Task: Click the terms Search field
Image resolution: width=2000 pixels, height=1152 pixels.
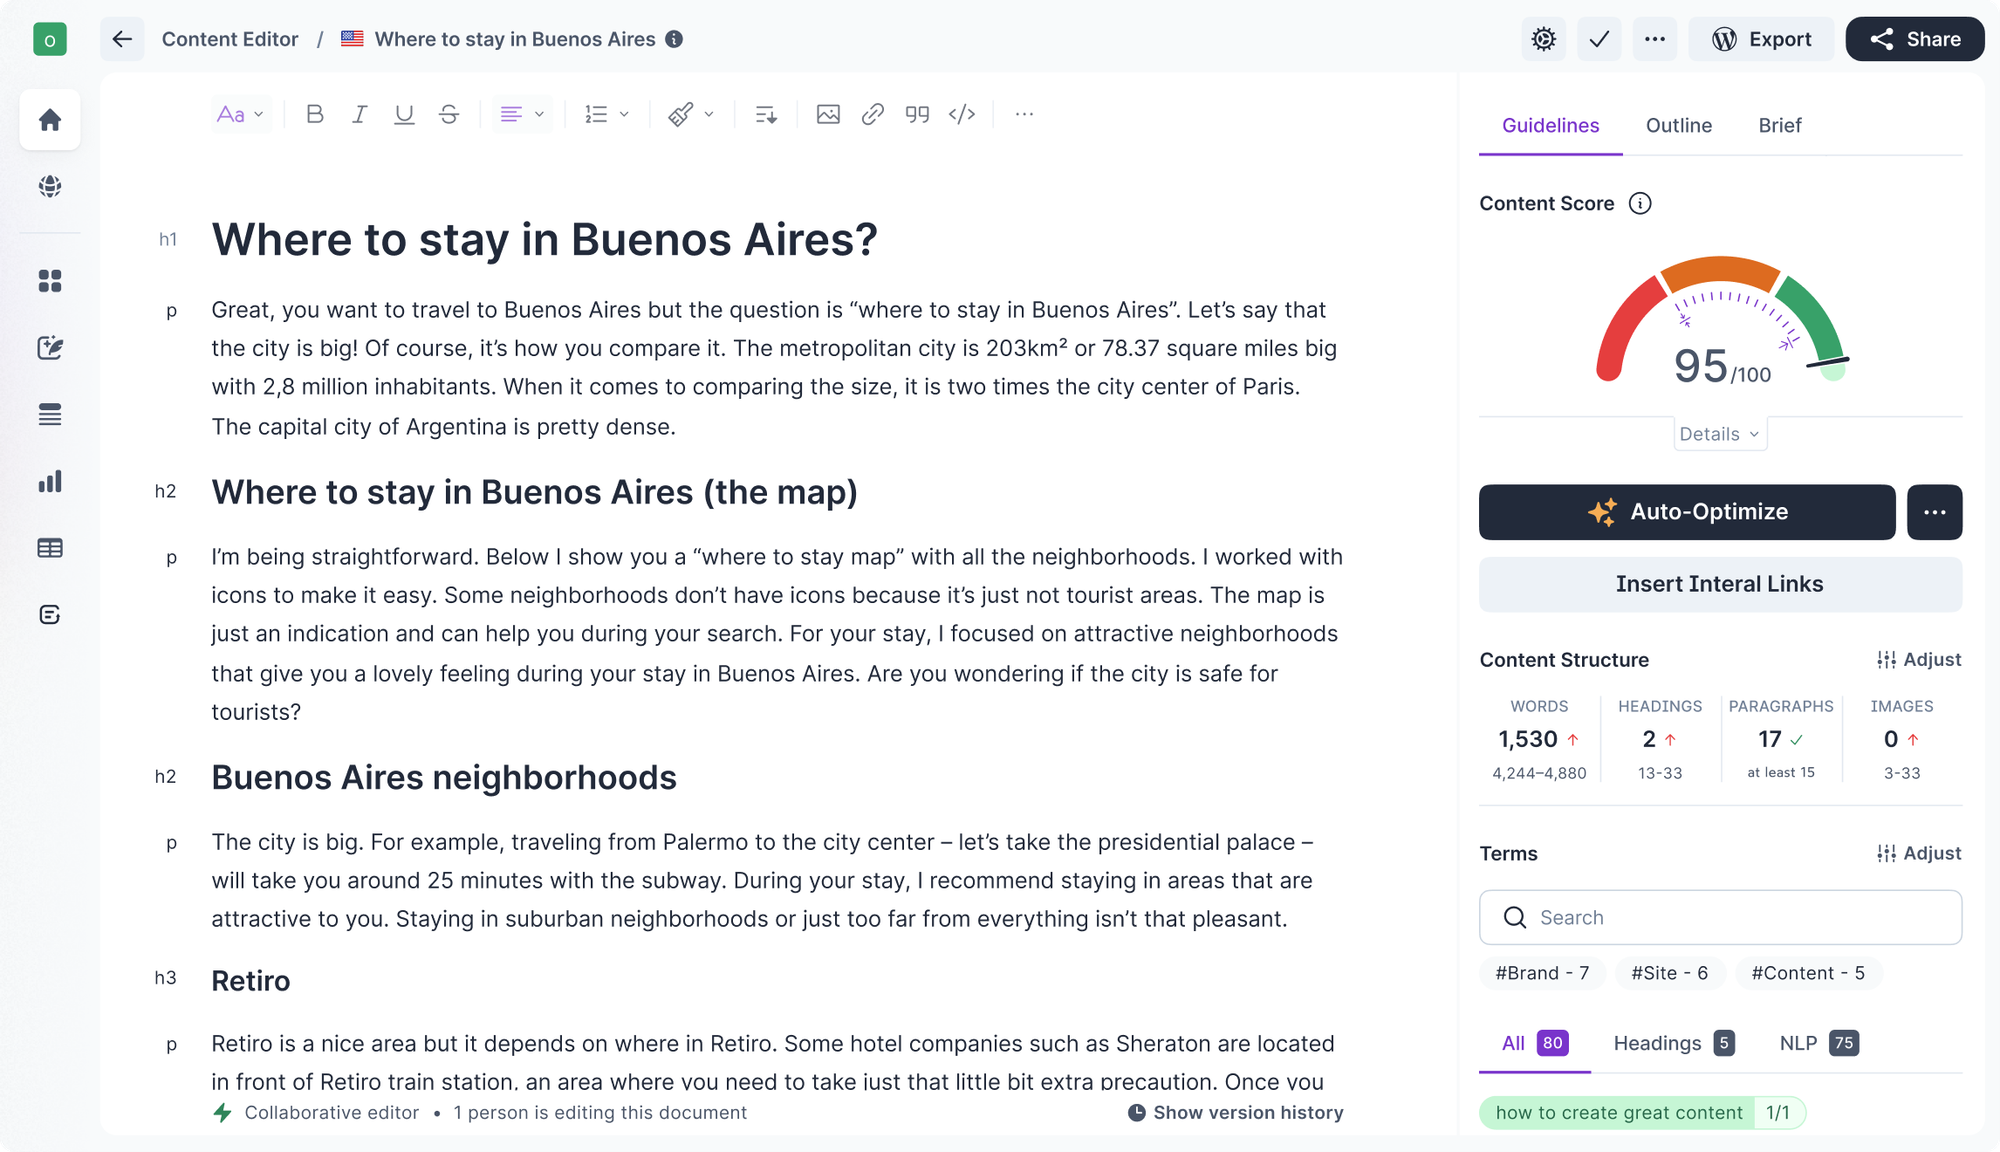Action: [x=1720, y=917]
